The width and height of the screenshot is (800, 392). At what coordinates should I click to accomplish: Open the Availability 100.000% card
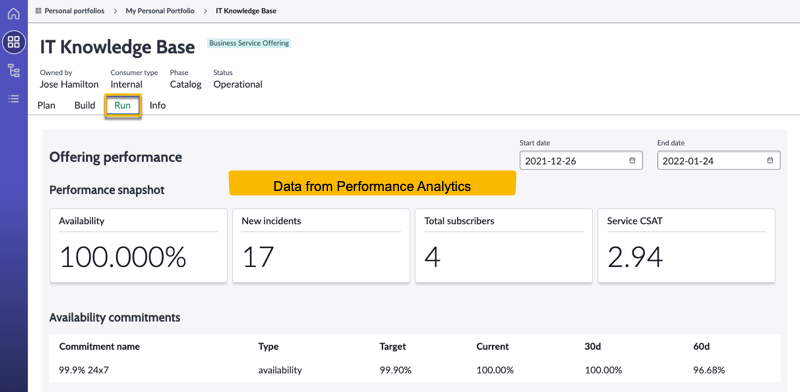138,246
